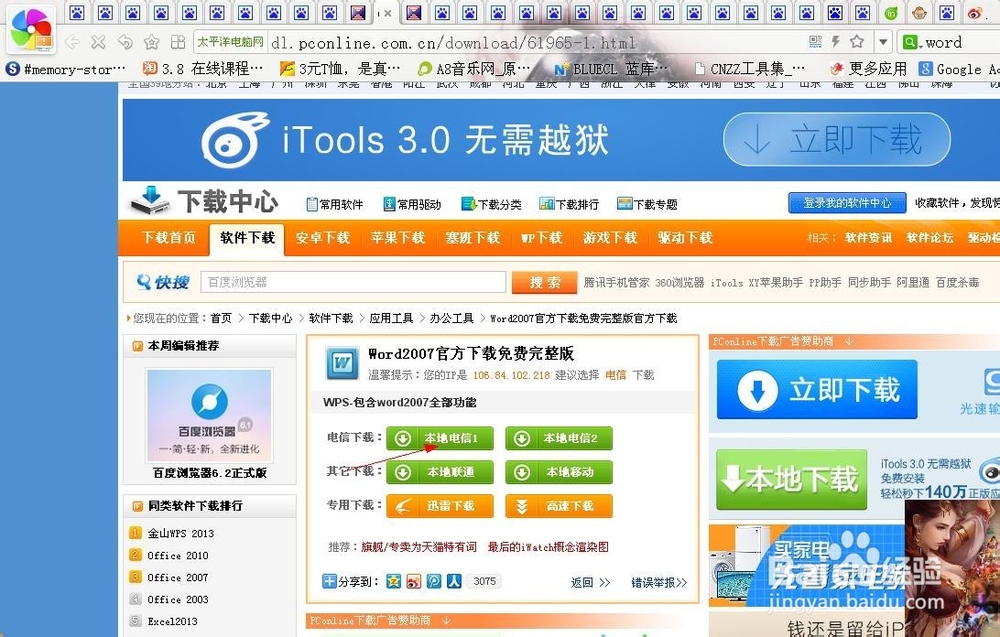Open the '常用软件' link

point(334,204)
